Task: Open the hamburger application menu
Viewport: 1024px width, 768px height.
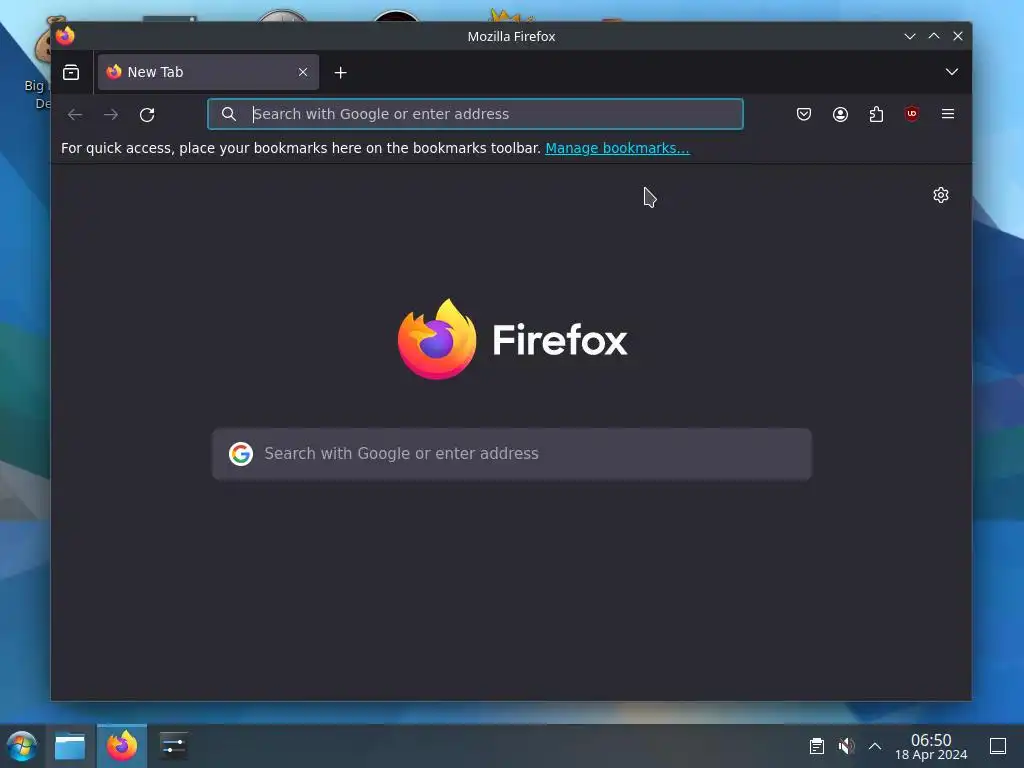Action: coord(948,114)
